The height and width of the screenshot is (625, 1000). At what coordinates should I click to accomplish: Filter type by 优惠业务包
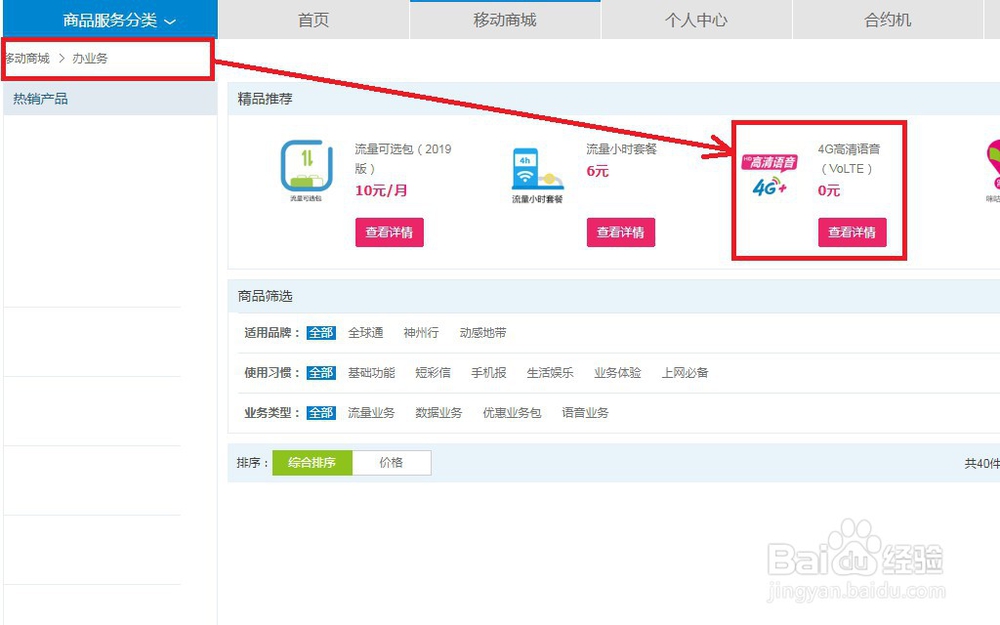[x=511, y=413]
